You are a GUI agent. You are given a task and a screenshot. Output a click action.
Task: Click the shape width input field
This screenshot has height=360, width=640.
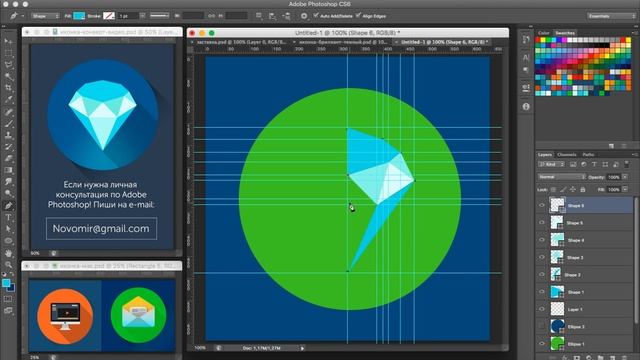tap(193, 16)
